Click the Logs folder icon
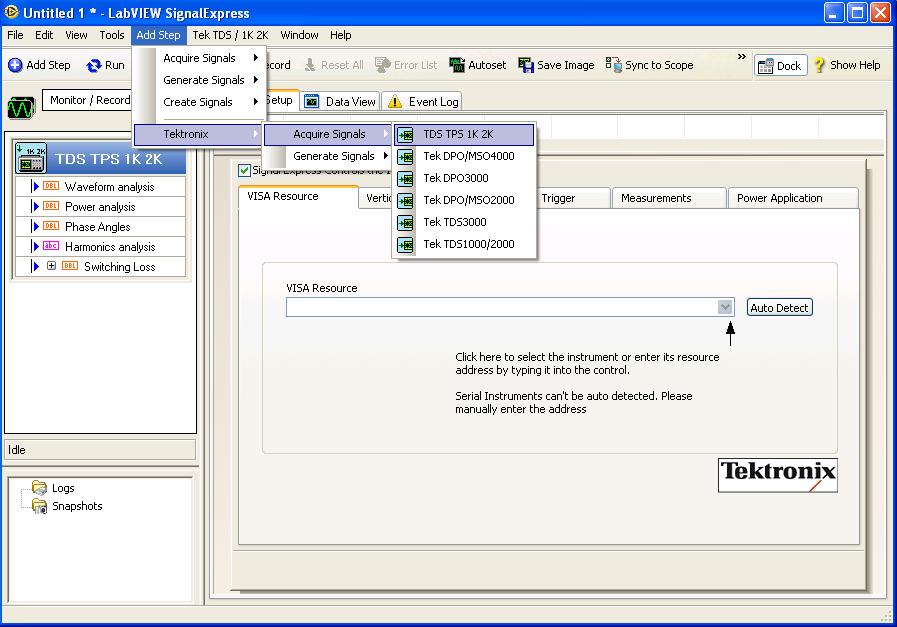This screenshot has height=627, width=897. [x=39, y=487]
